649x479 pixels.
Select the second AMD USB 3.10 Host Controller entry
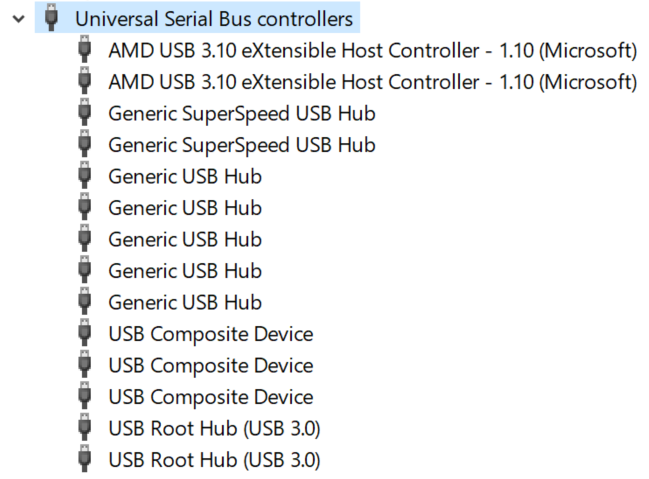(372, 82)
